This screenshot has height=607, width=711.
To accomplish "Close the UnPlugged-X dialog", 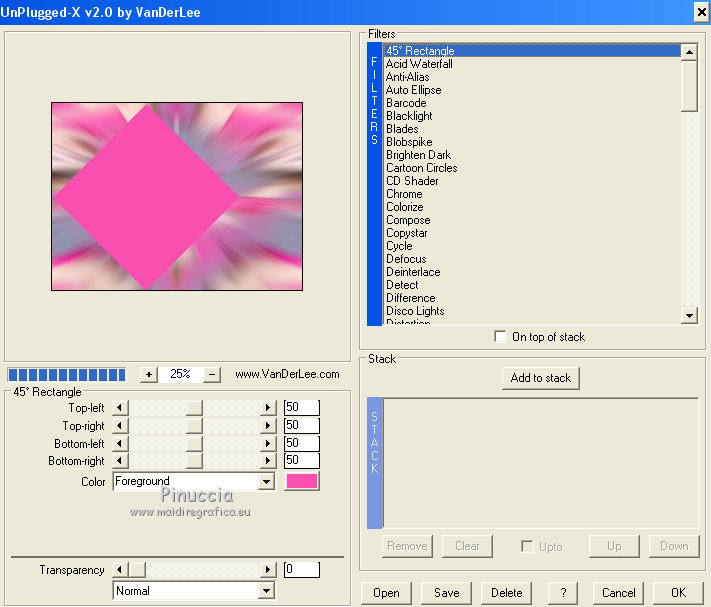I will (701, 12).
